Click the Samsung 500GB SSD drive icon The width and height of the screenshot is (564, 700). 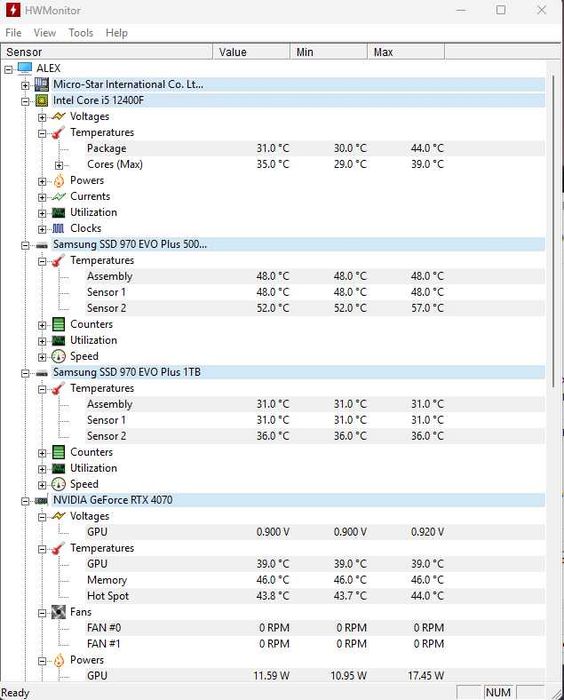click(42, 245)
